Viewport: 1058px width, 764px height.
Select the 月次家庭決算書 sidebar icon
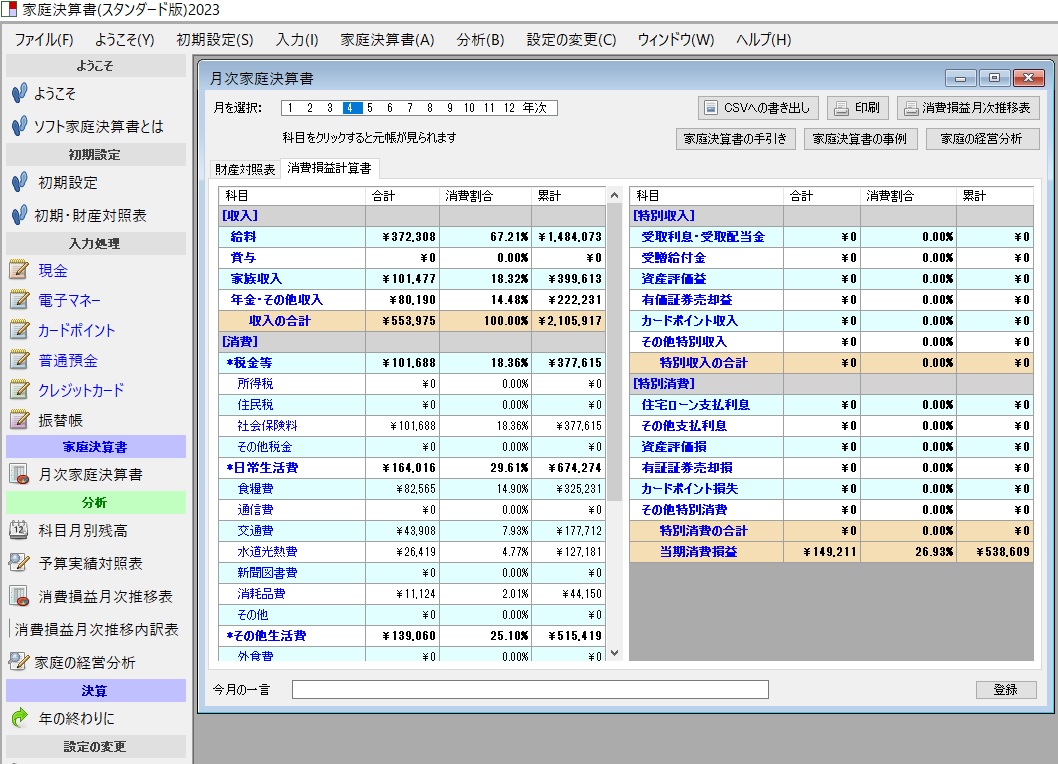coord(19,474)
